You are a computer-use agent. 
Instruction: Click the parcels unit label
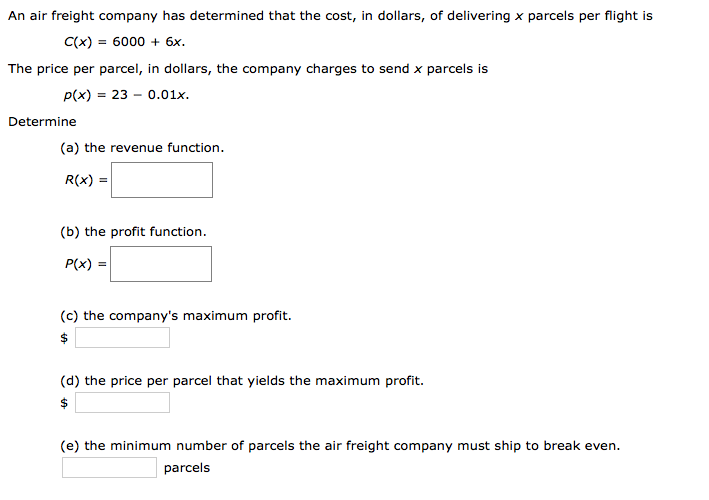coord(187,468)
